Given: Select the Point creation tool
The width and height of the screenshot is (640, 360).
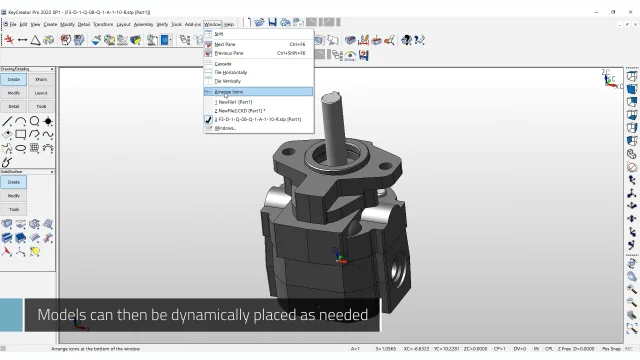Looking at the screenshot, I should click(48, 121).
